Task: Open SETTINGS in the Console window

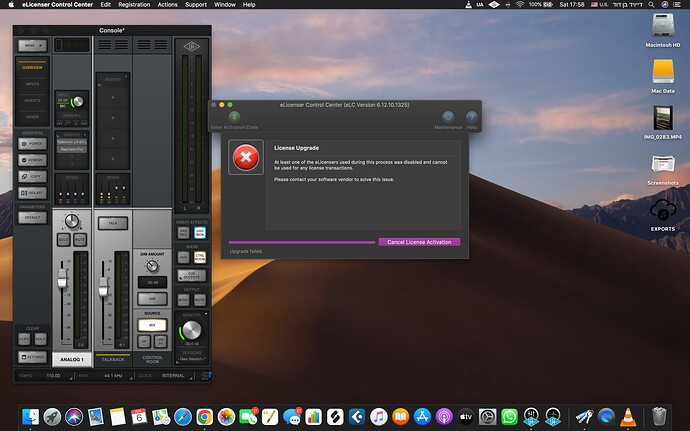Action: [33, 357]
